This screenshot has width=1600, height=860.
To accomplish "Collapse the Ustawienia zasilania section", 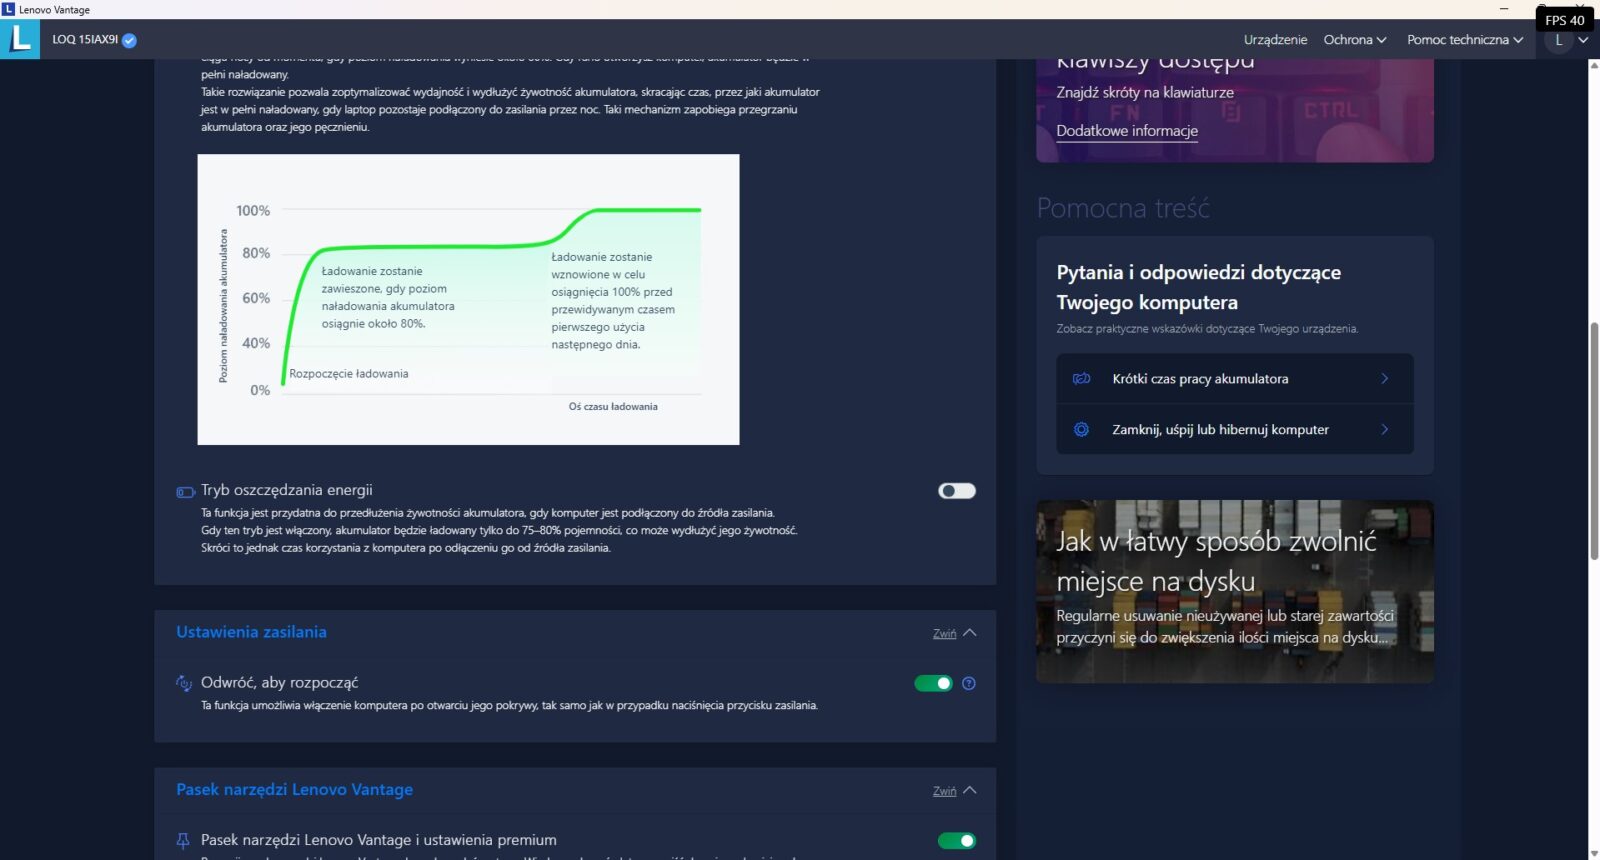I will coord(954,633).
